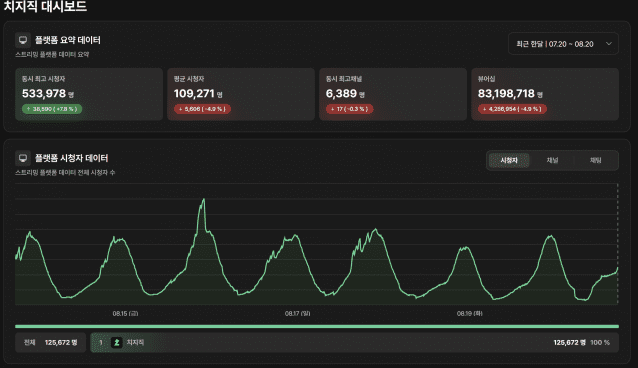Click the red 5,606 (-4.9 %) badge
Image resolution: width=638 pixels, height=368 pixels.
point(202,109)
